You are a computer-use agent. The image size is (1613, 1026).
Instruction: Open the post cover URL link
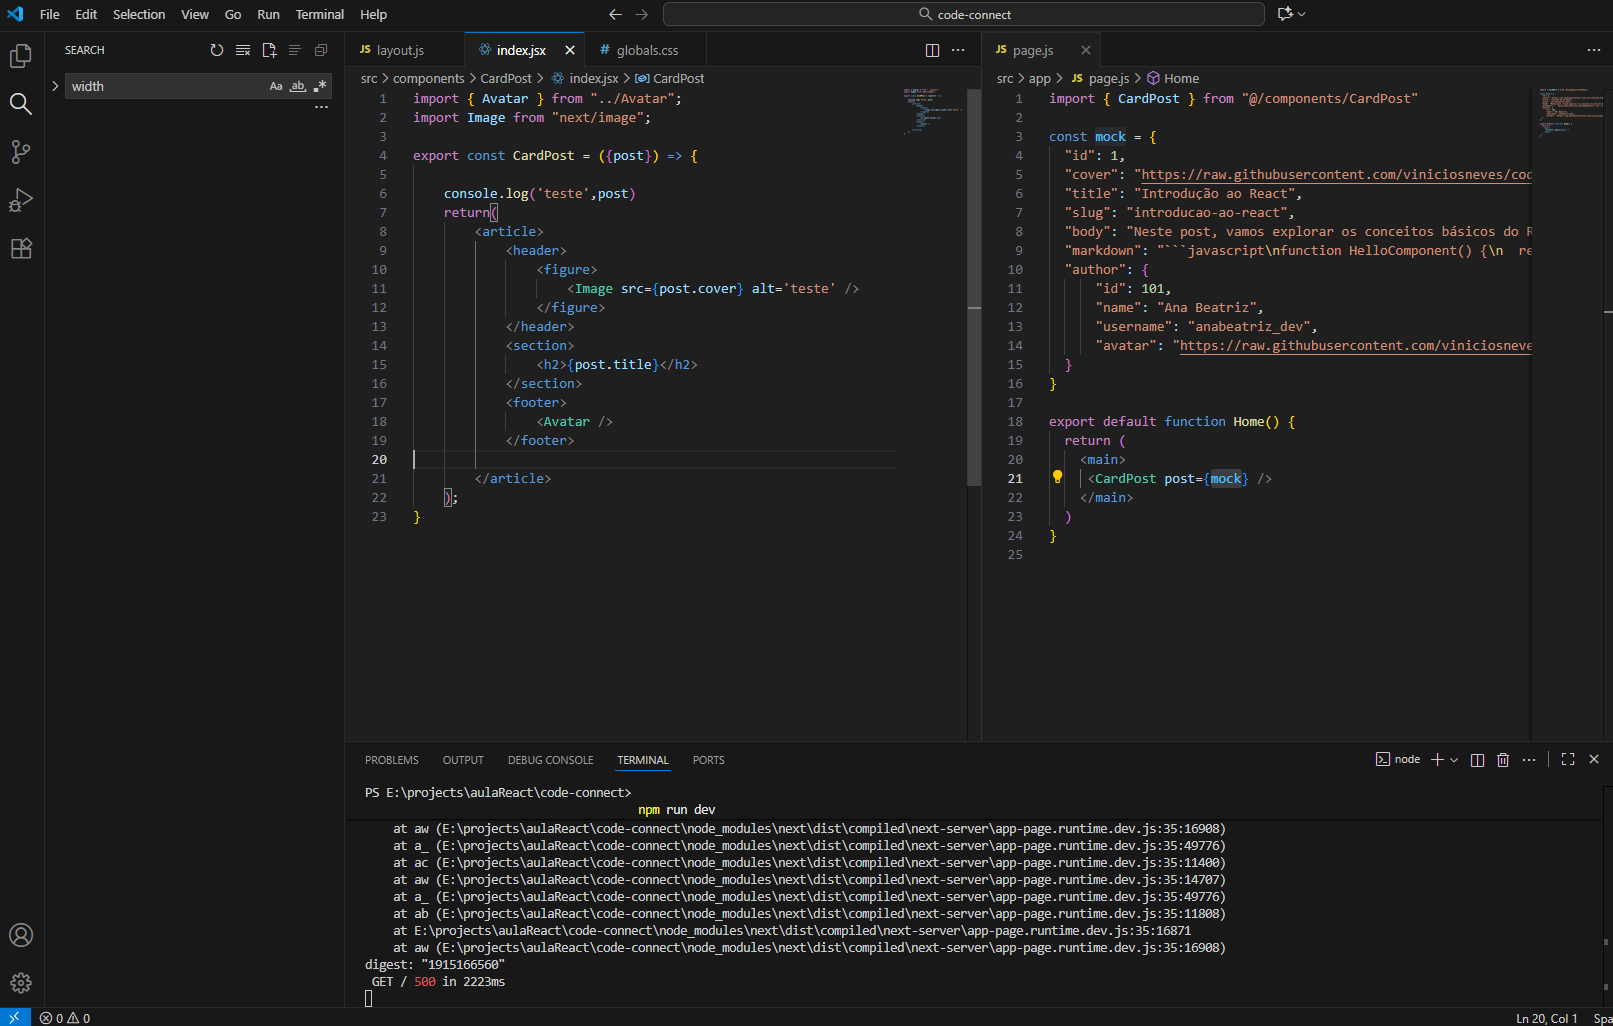[x=1335, y=175]
